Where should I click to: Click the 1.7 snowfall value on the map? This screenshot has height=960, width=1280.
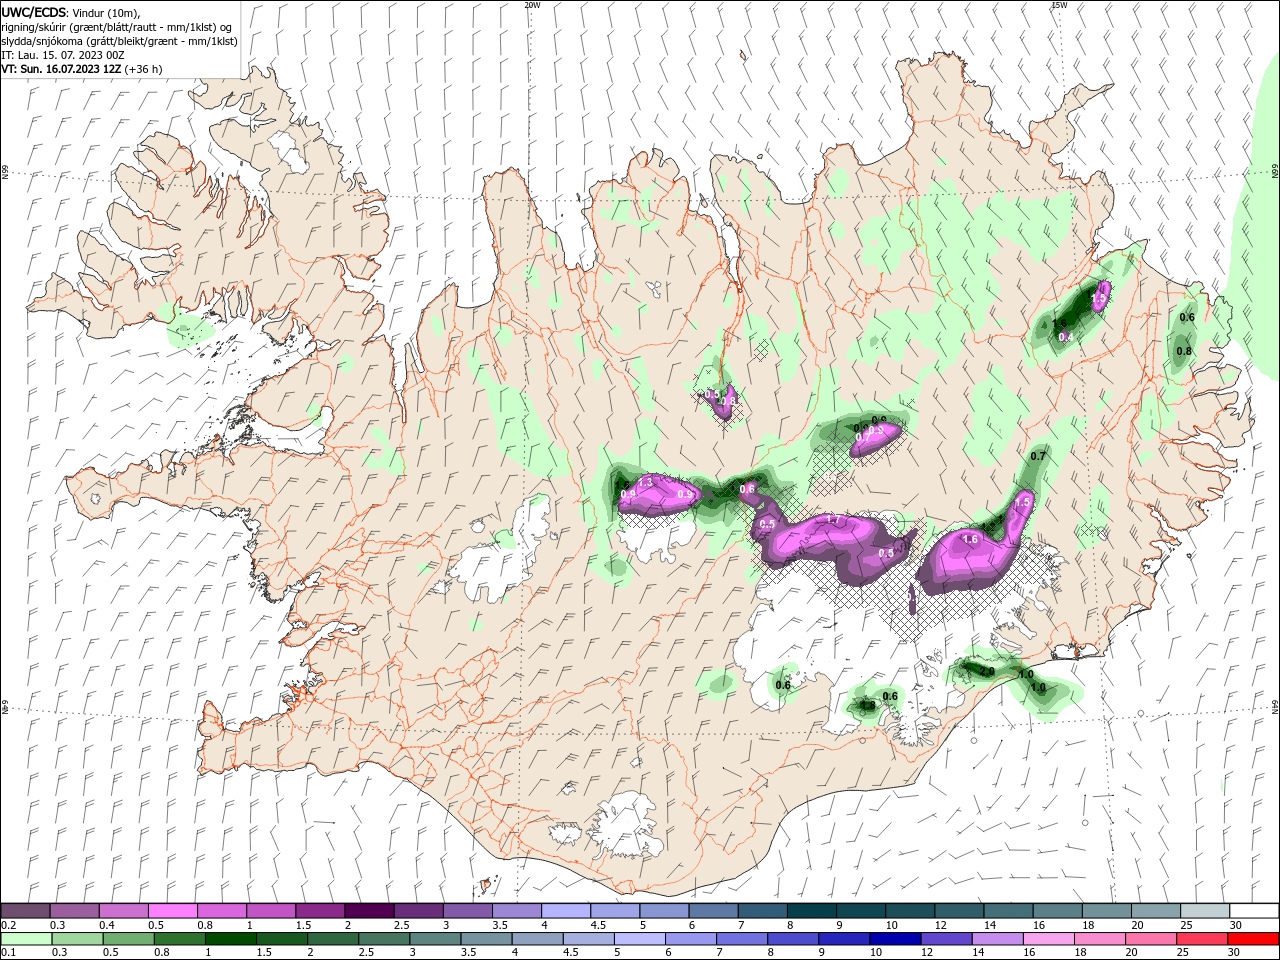[833, 521]
